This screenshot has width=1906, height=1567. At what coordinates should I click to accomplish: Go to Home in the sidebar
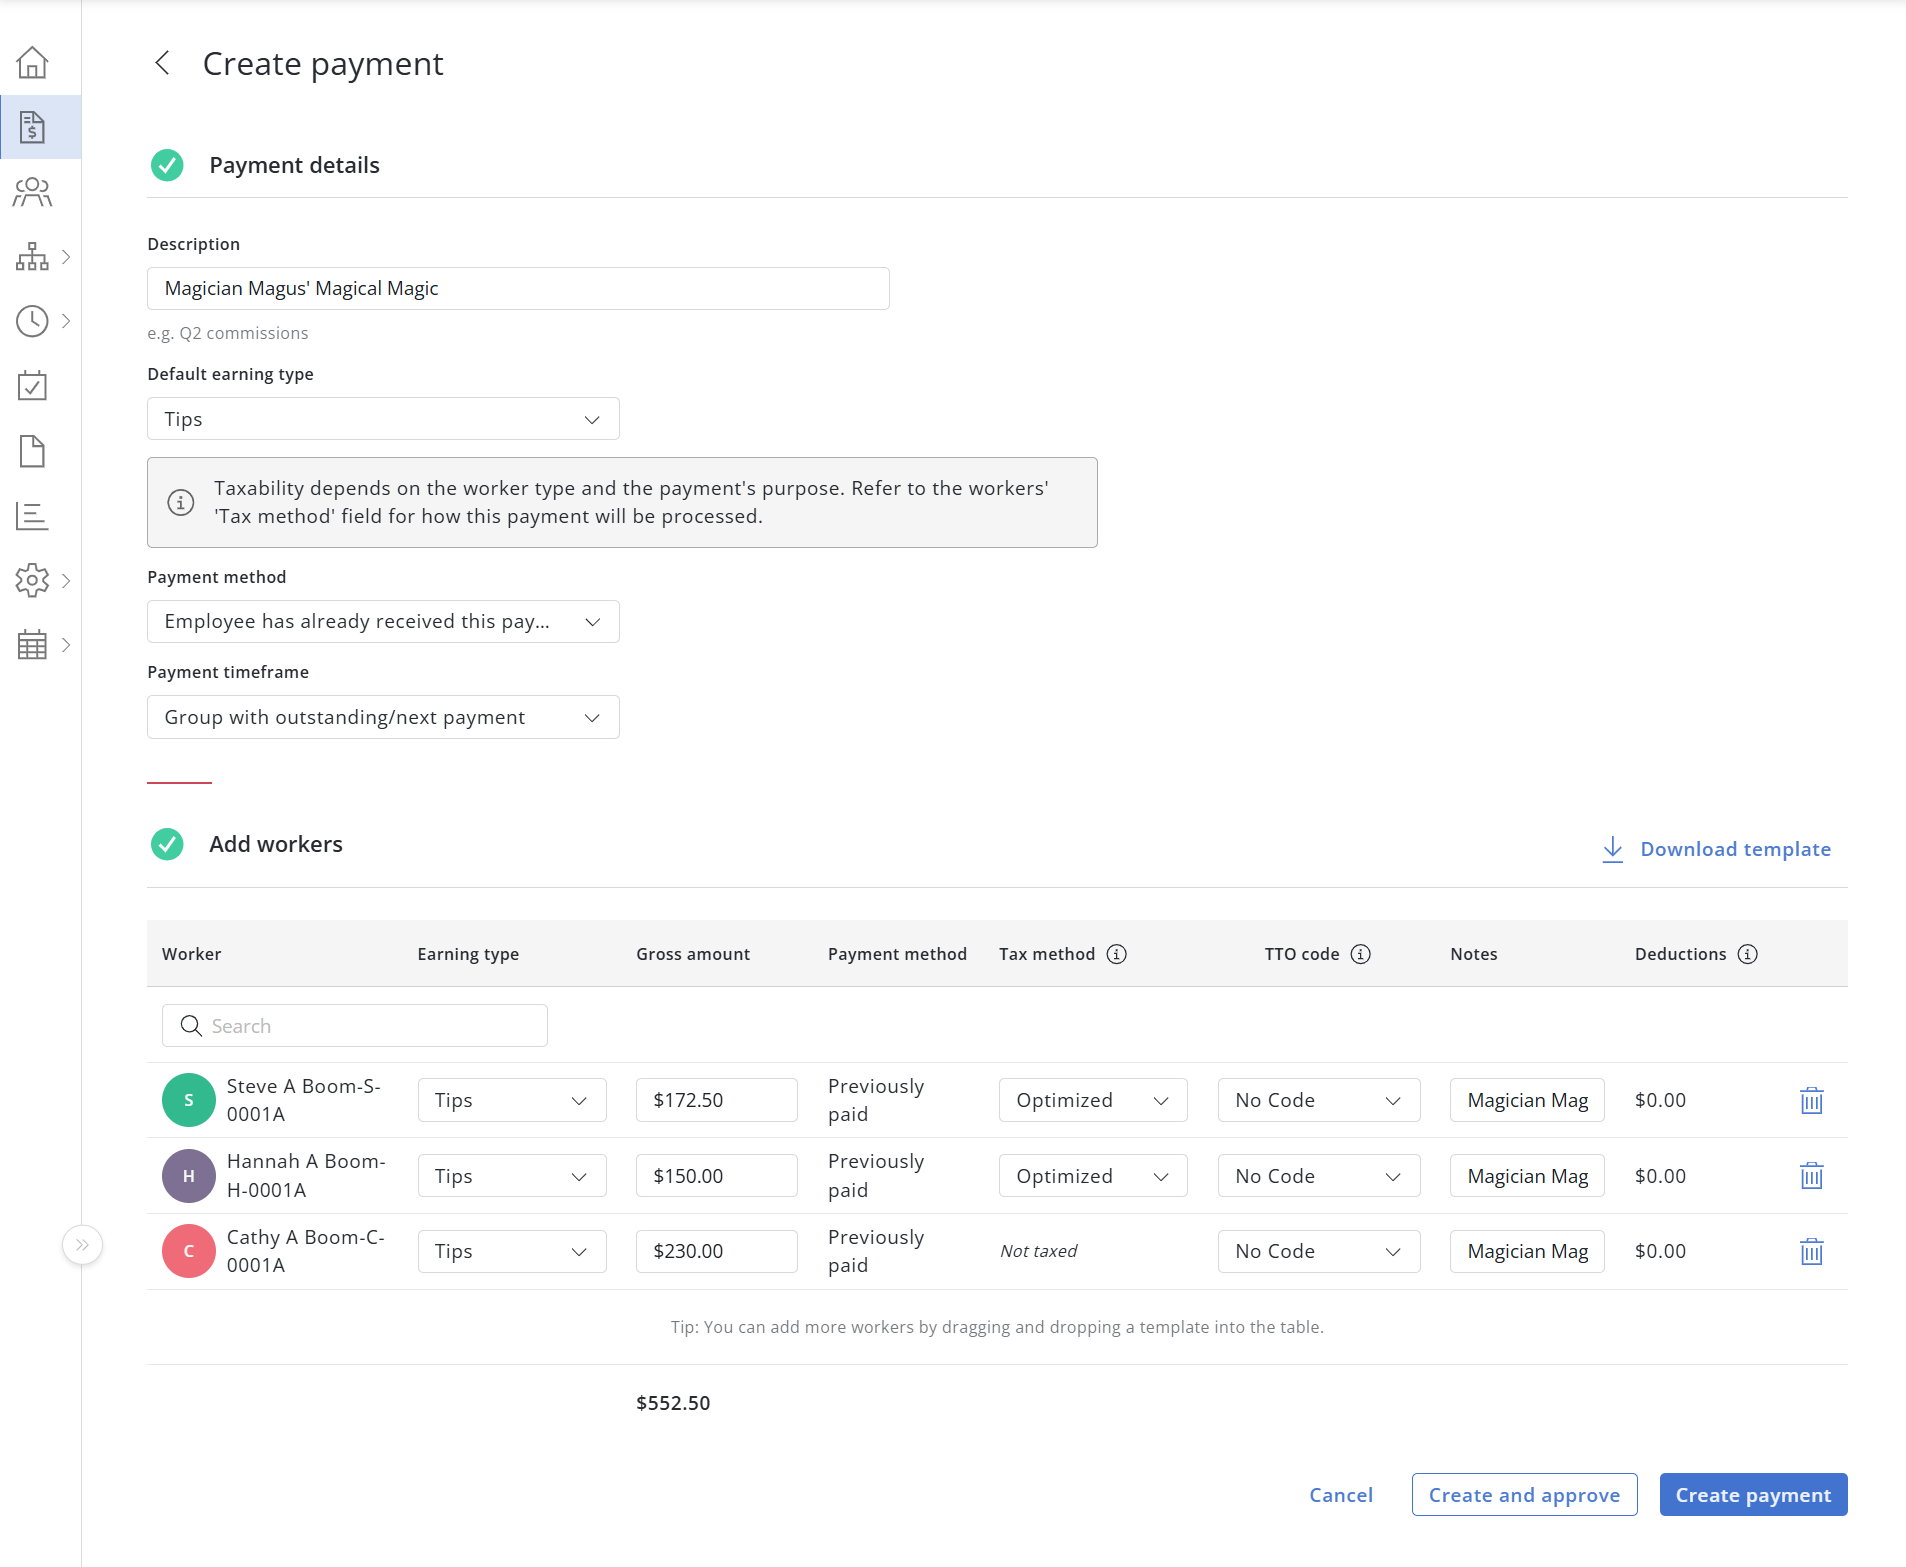tap(32, 63)
